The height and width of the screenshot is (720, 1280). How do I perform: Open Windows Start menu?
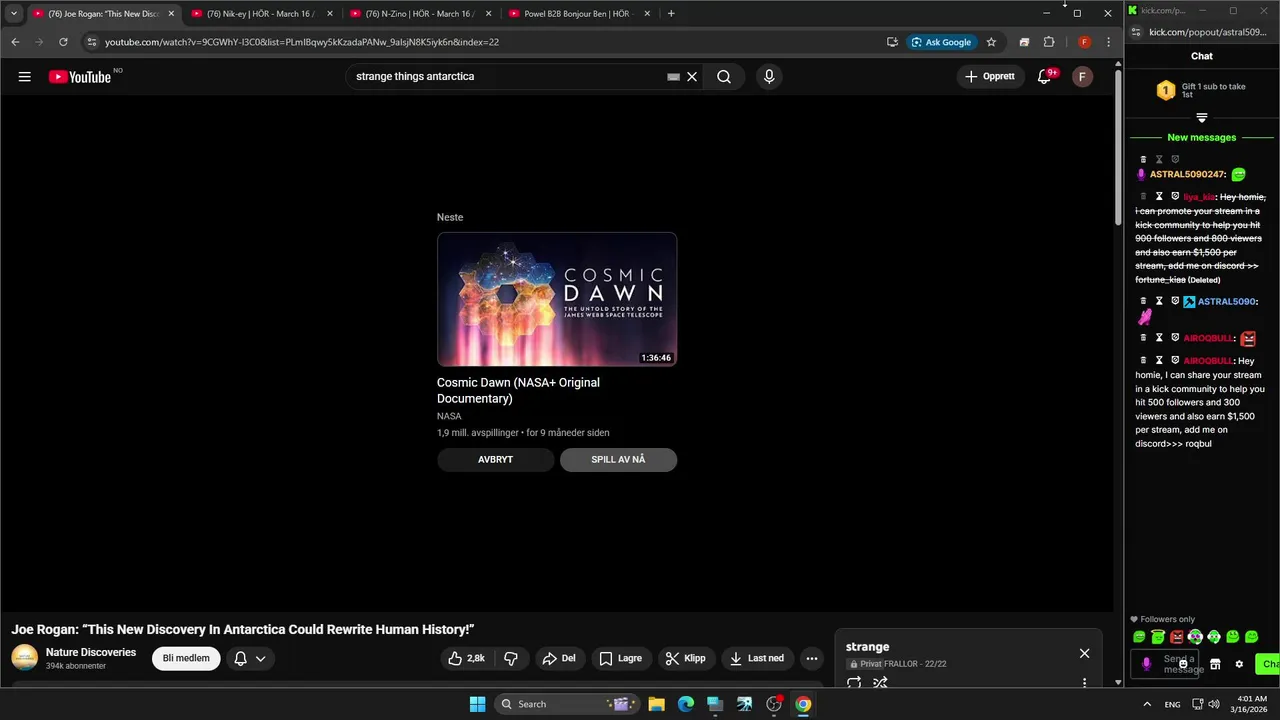coord(477,704)
